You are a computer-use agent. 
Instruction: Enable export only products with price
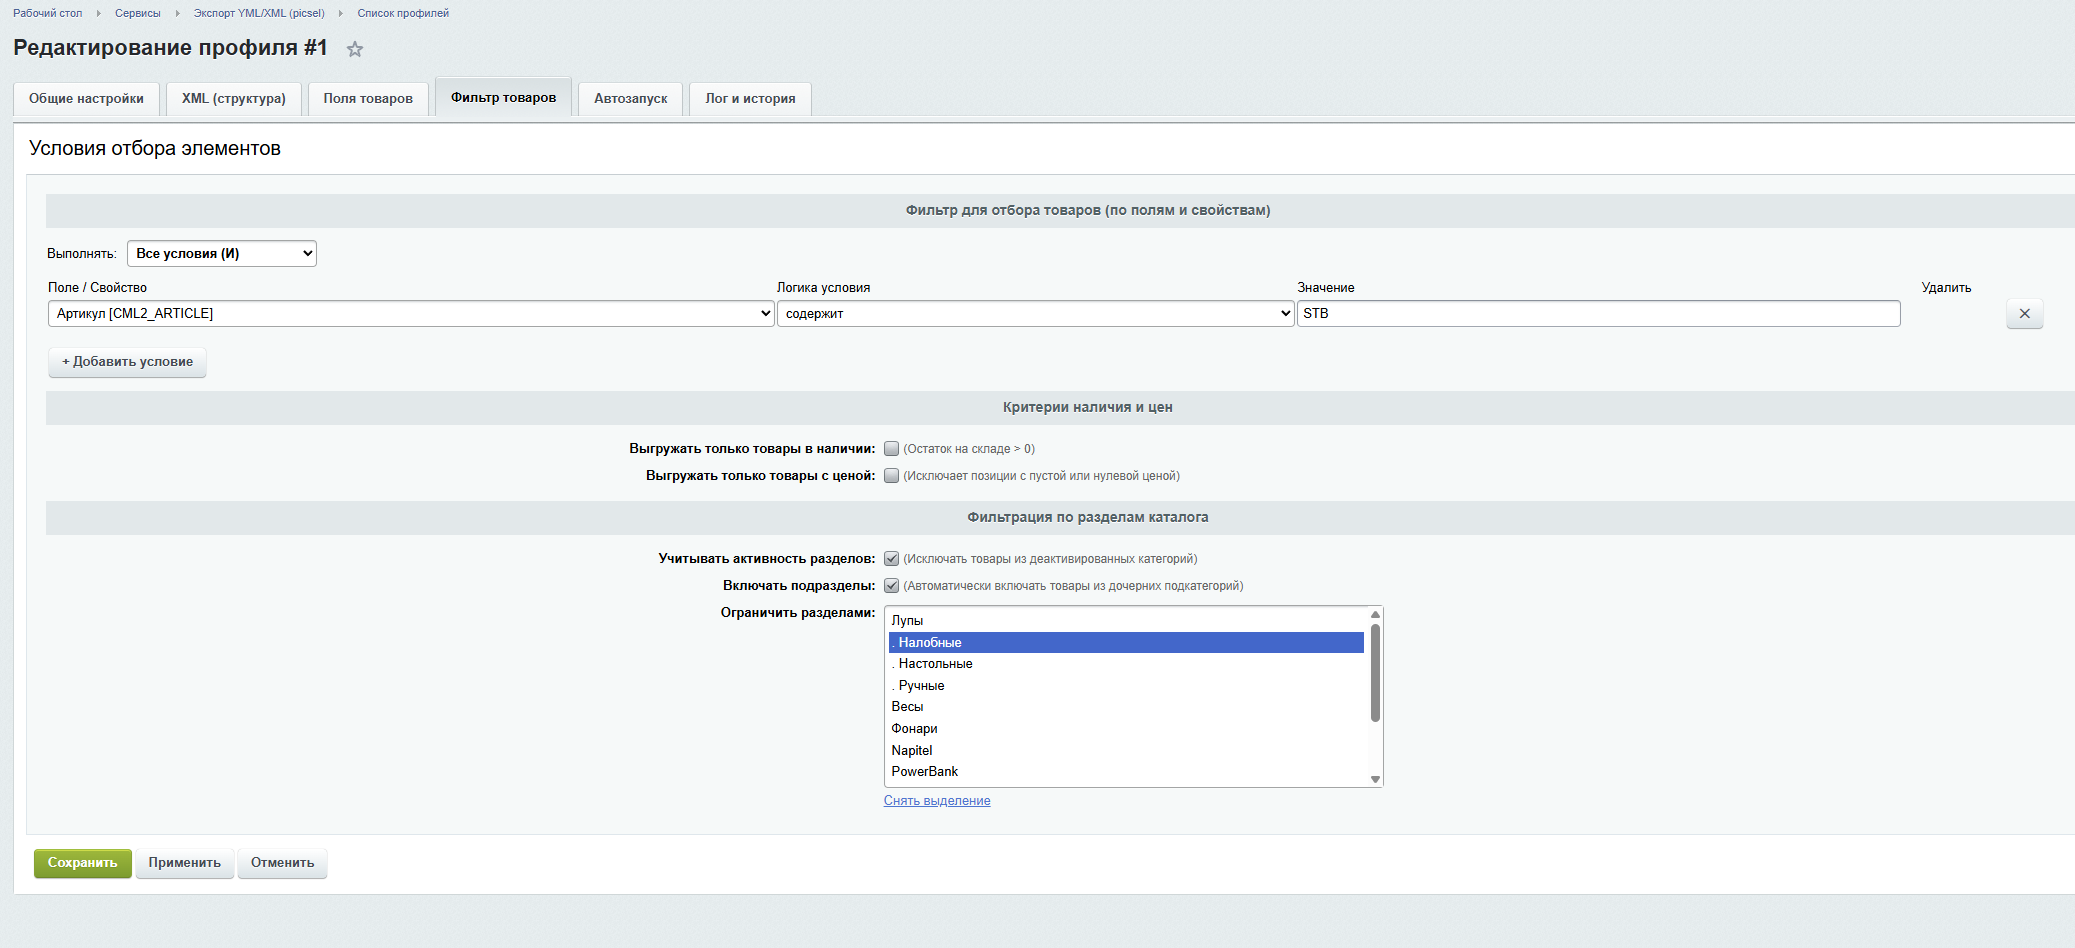pos(891,476)
